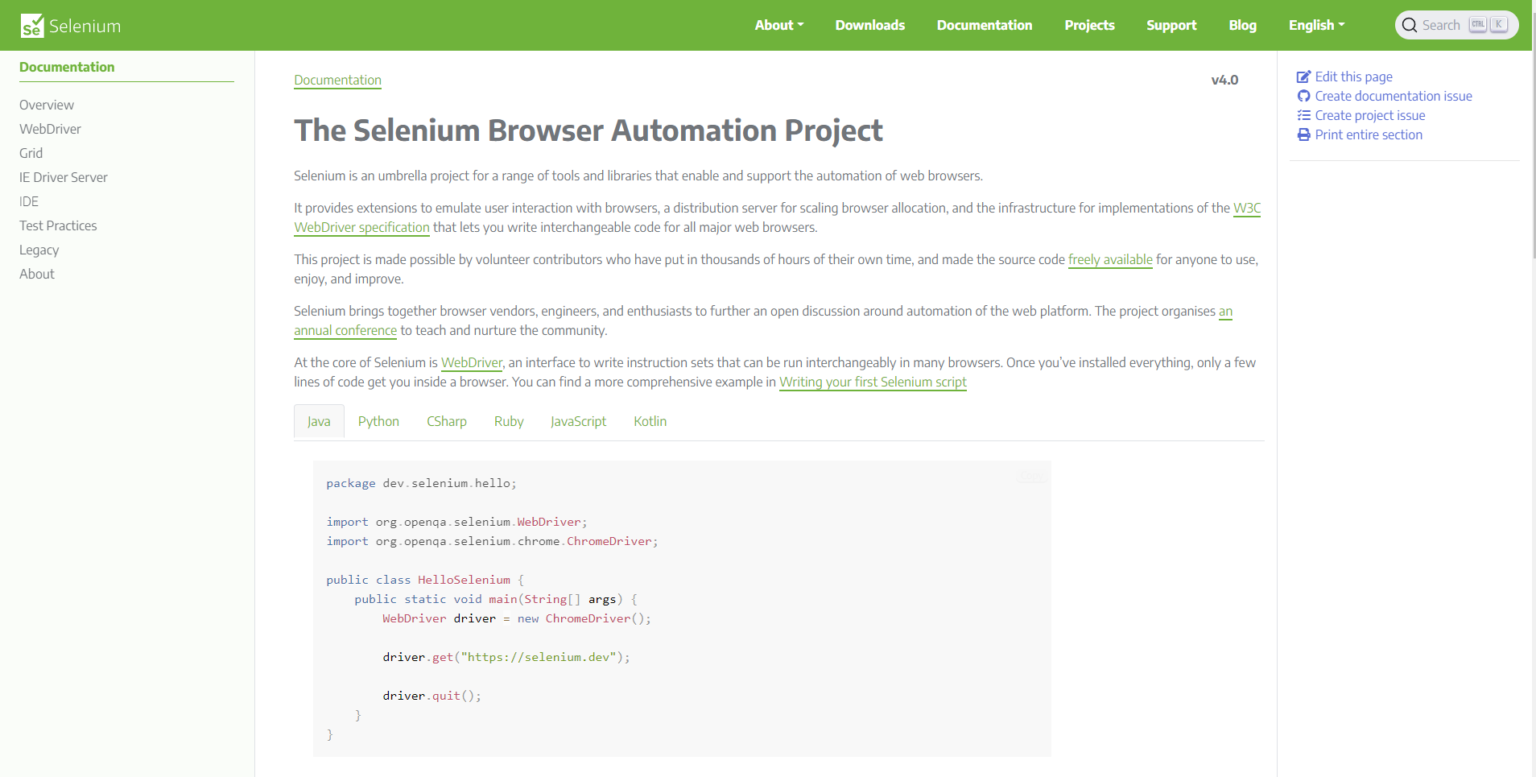Open WebDriver in the left sidebar
Screen dimensions: 1536x777
tap(50, 129)
